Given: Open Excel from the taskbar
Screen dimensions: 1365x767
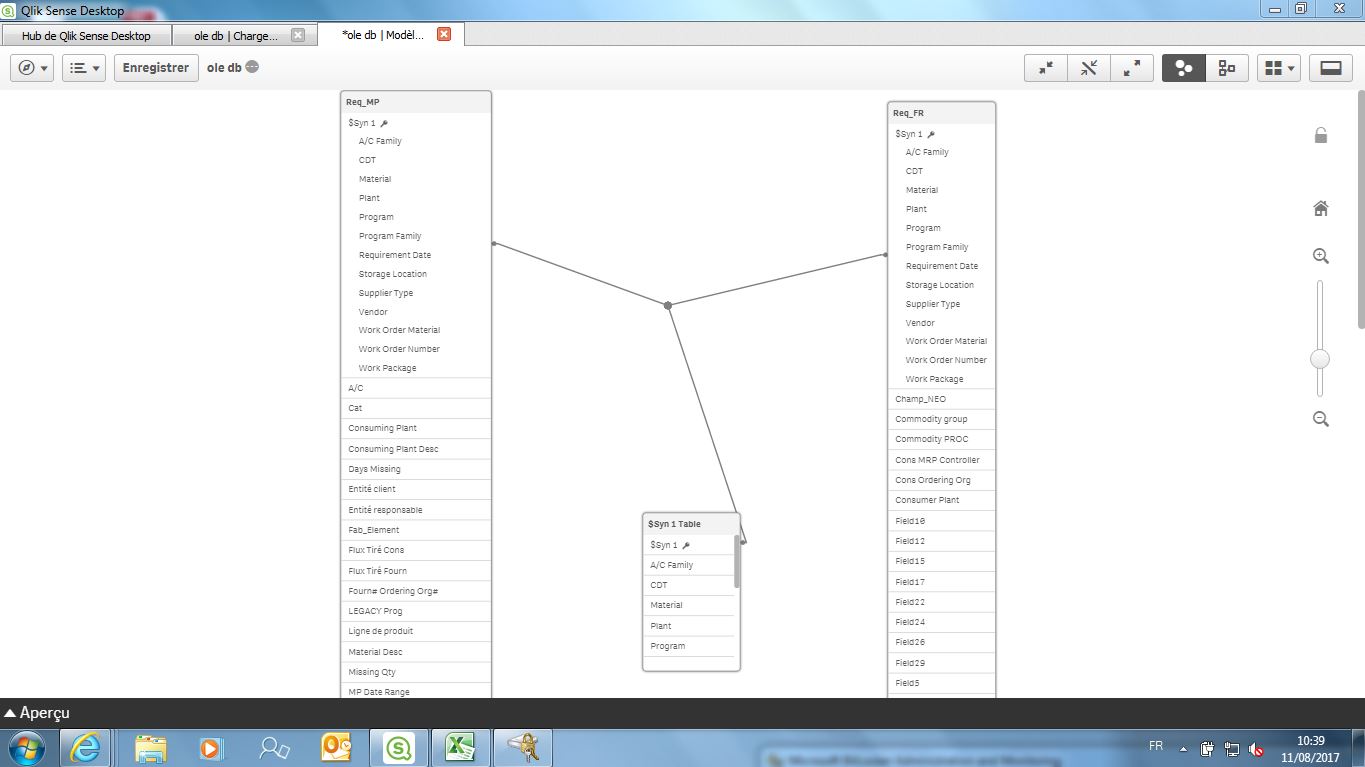Looking at the screenshot, I should pyautogui.click(x=459, y=748).
